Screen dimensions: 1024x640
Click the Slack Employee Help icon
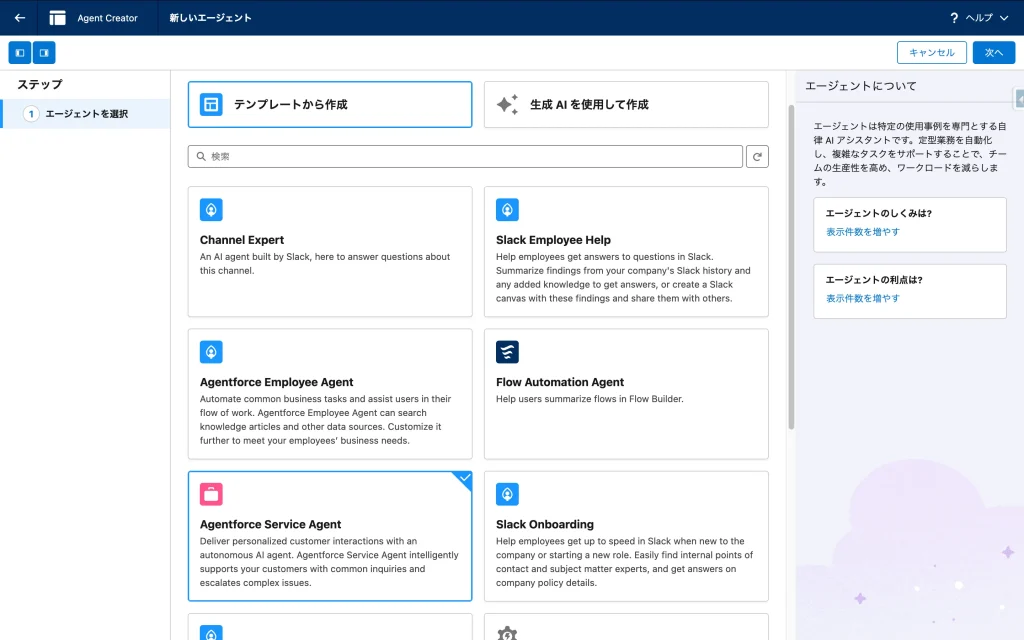(x=507, y=210)
